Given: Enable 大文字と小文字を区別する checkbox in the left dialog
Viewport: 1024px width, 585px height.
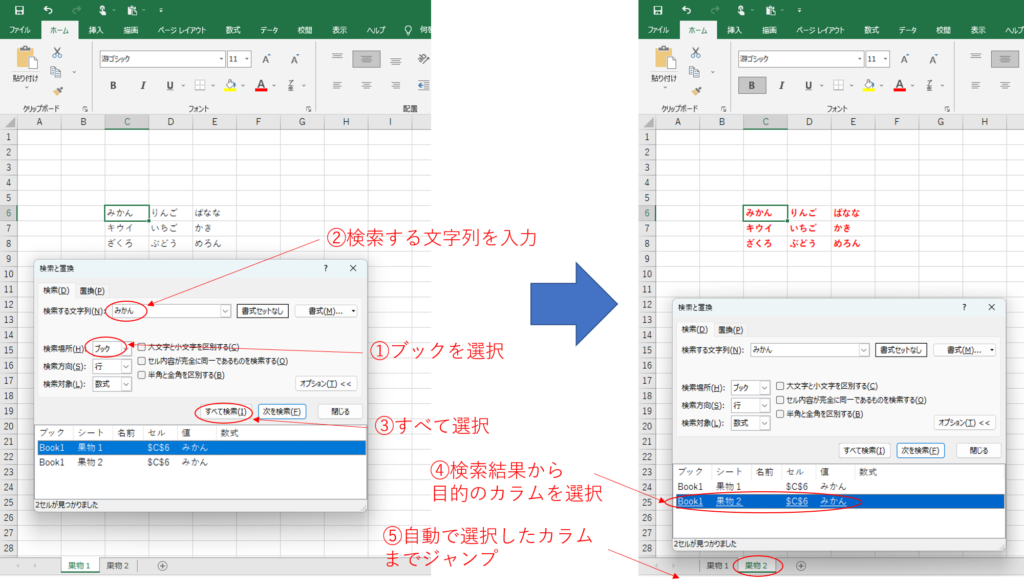Looking at the screenshot, I should click(x=142, y=347).
